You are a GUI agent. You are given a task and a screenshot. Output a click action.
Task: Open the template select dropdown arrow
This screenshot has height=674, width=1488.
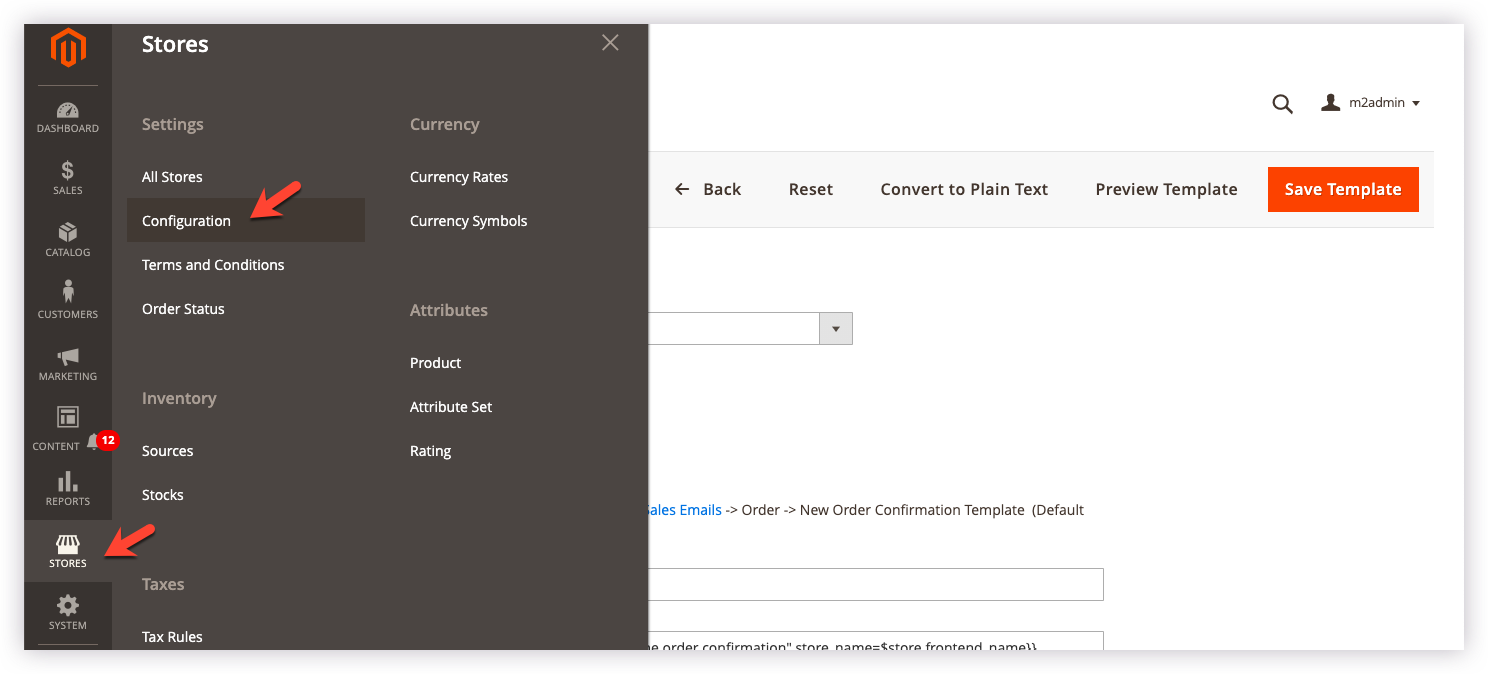(835, 329)
